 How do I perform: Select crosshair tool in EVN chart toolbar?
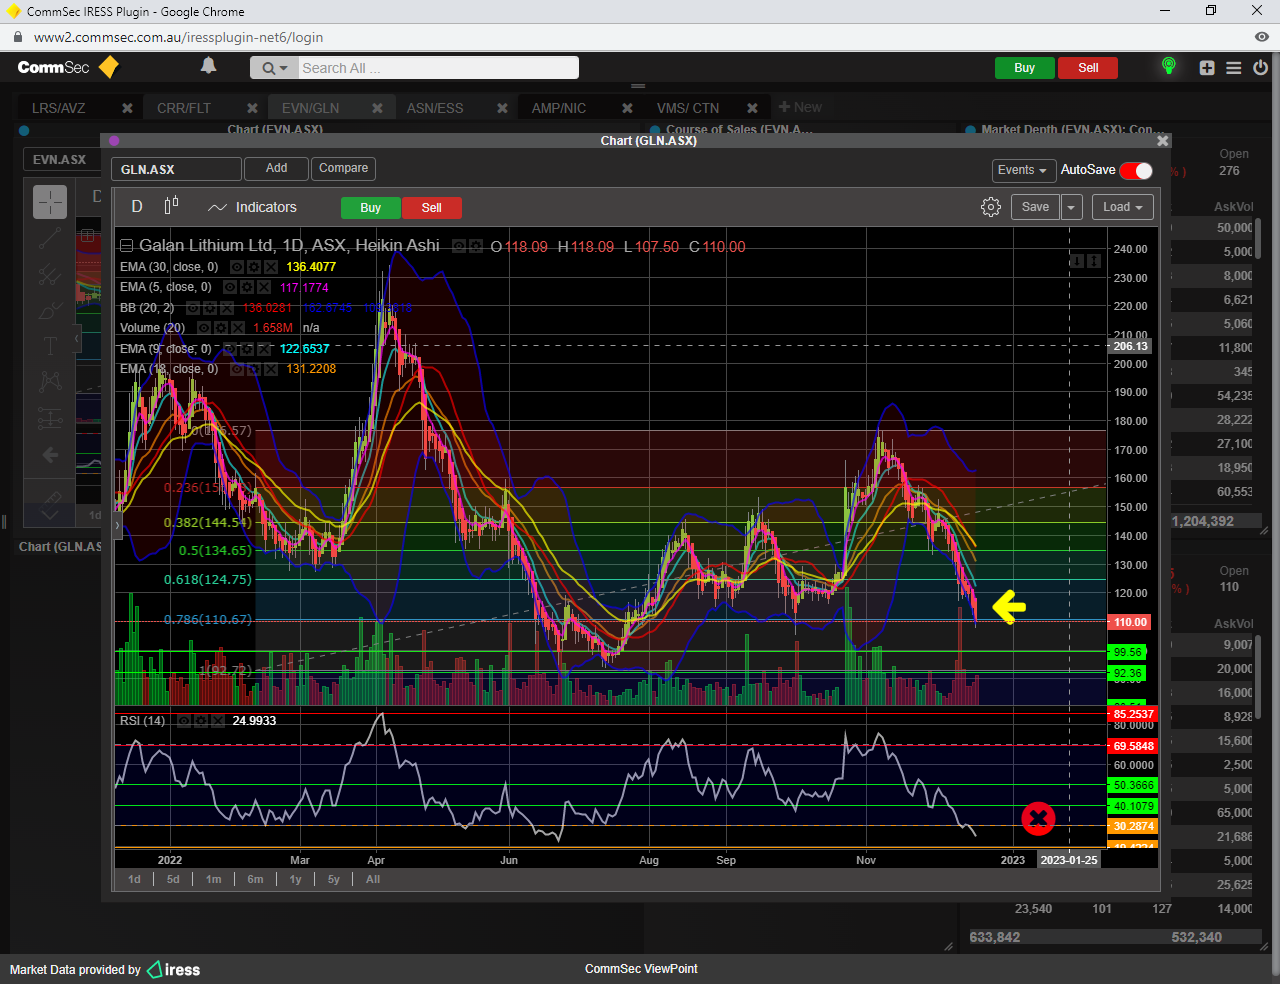tap(50, 202)
